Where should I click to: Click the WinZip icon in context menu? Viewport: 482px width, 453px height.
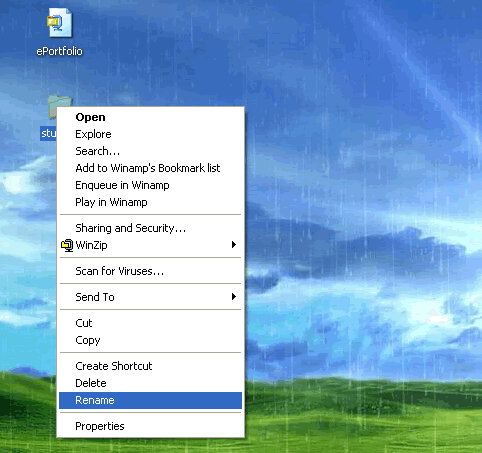click(x=67, y=245)
